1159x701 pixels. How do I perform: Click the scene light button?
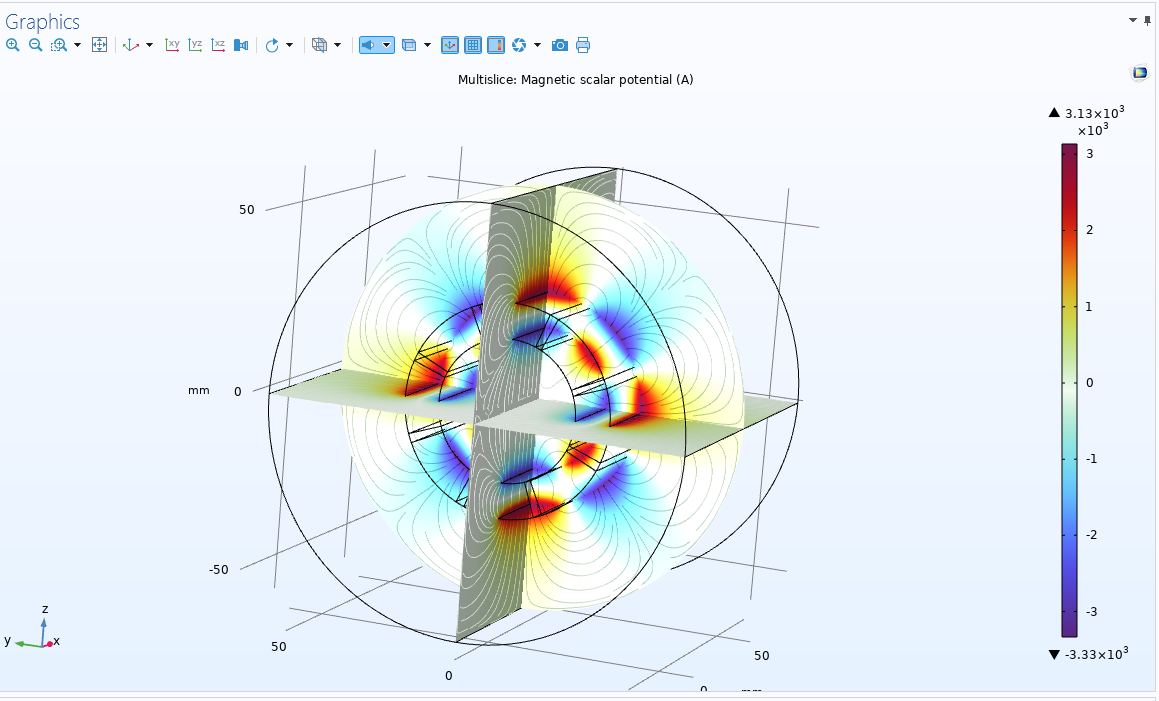tap(369, 45)
